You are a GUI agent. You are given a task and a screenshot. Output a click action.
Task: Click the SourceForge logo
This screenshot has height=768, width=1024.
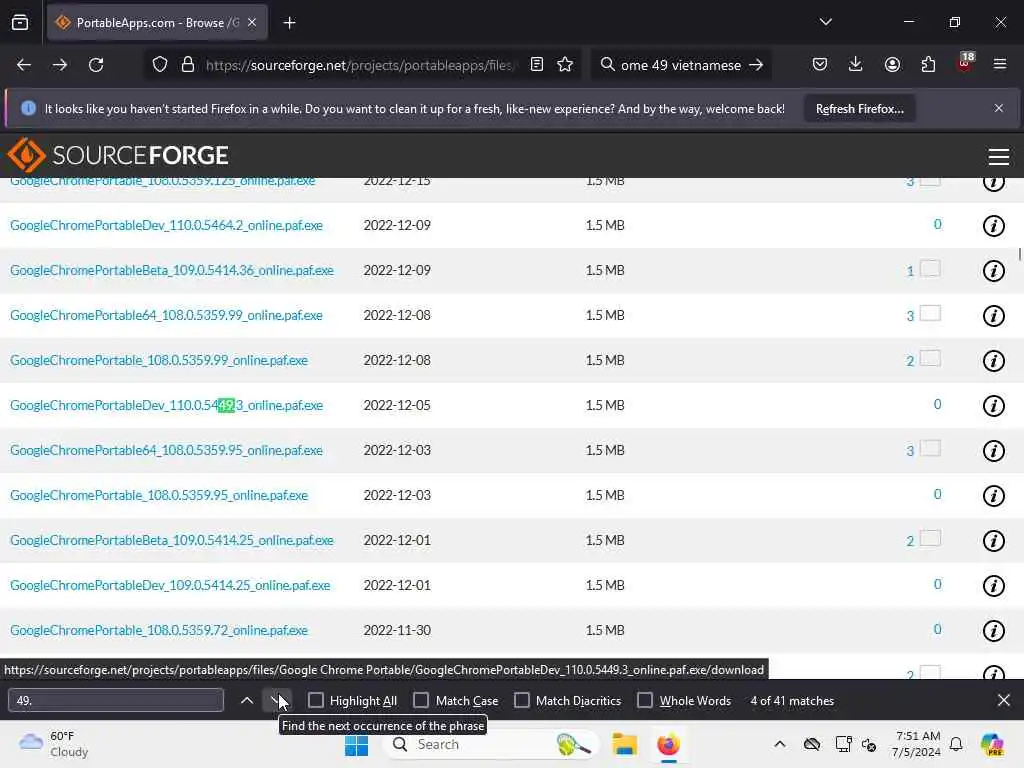(118, 155)
